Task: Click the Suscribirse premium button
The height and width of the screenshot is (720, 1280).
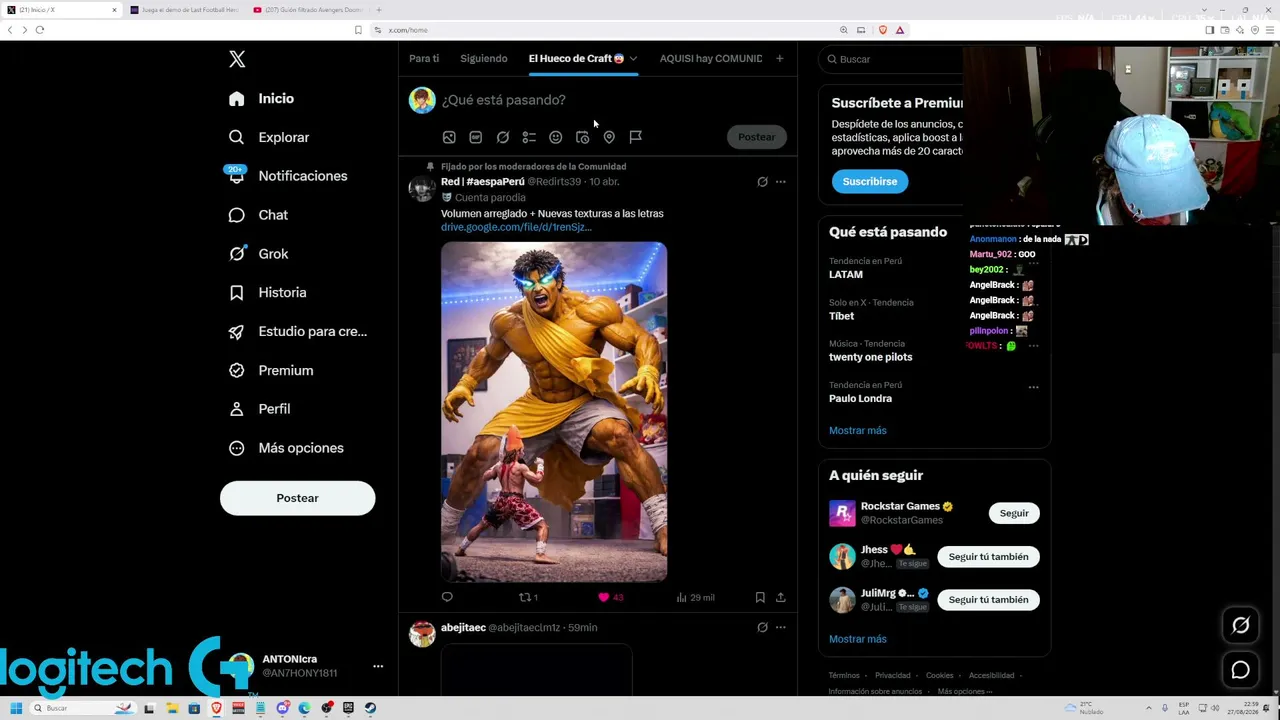Action: [x=869, y=182]
